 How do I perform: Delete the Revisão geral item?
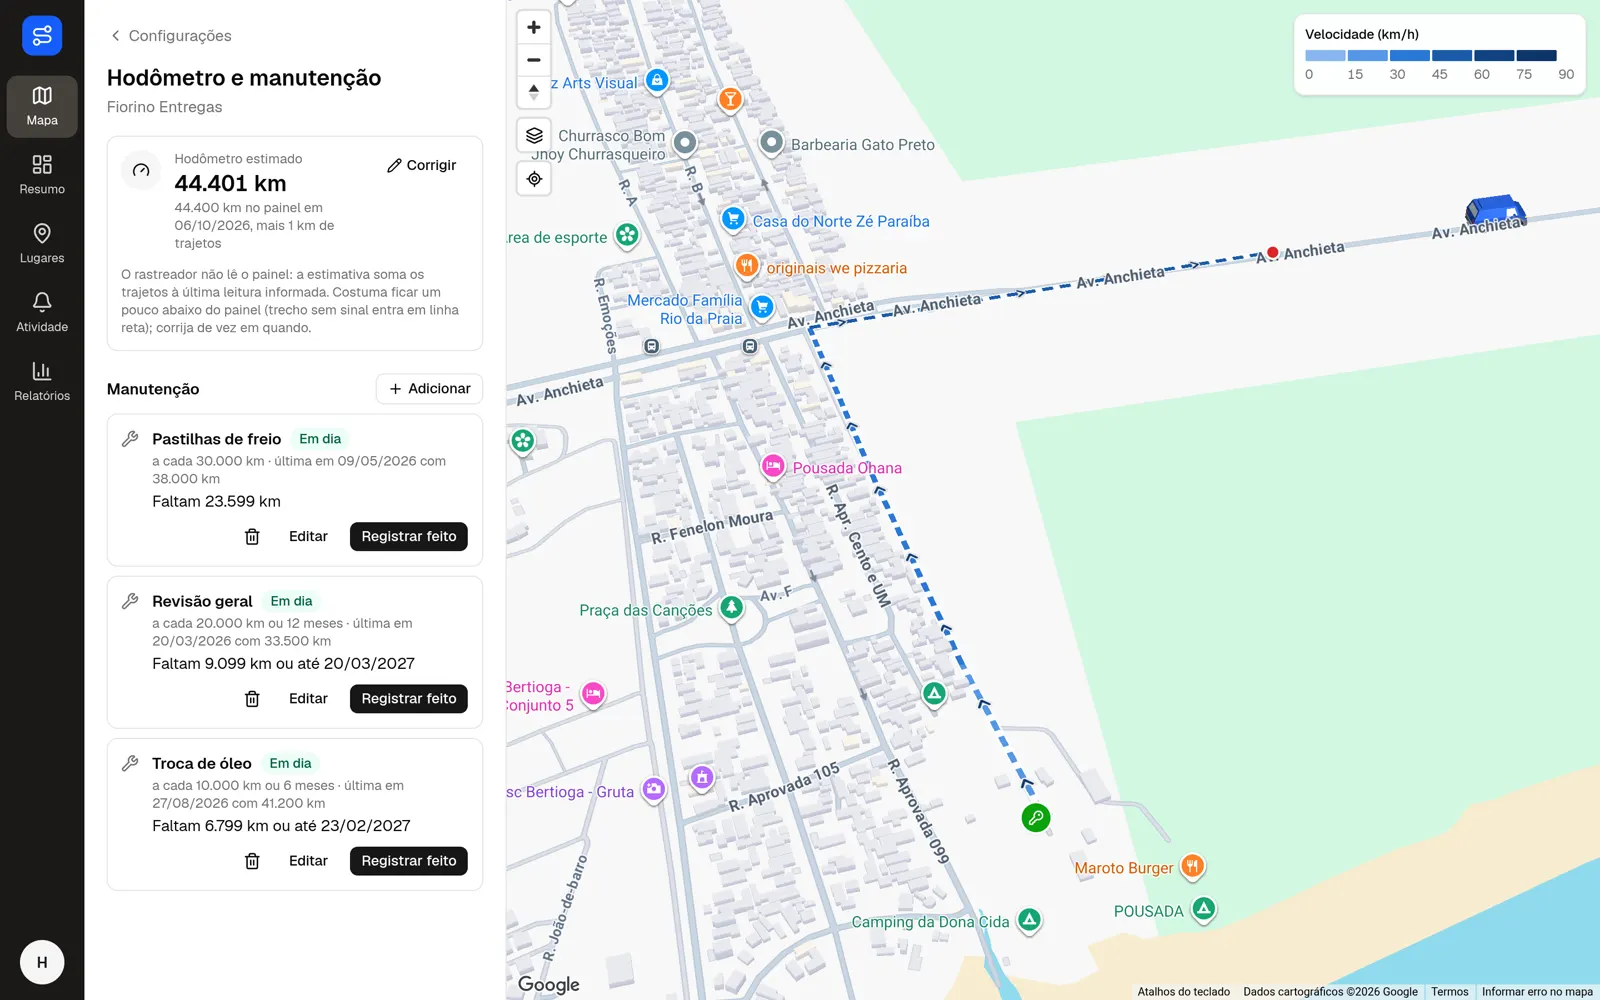pos(252,699)
